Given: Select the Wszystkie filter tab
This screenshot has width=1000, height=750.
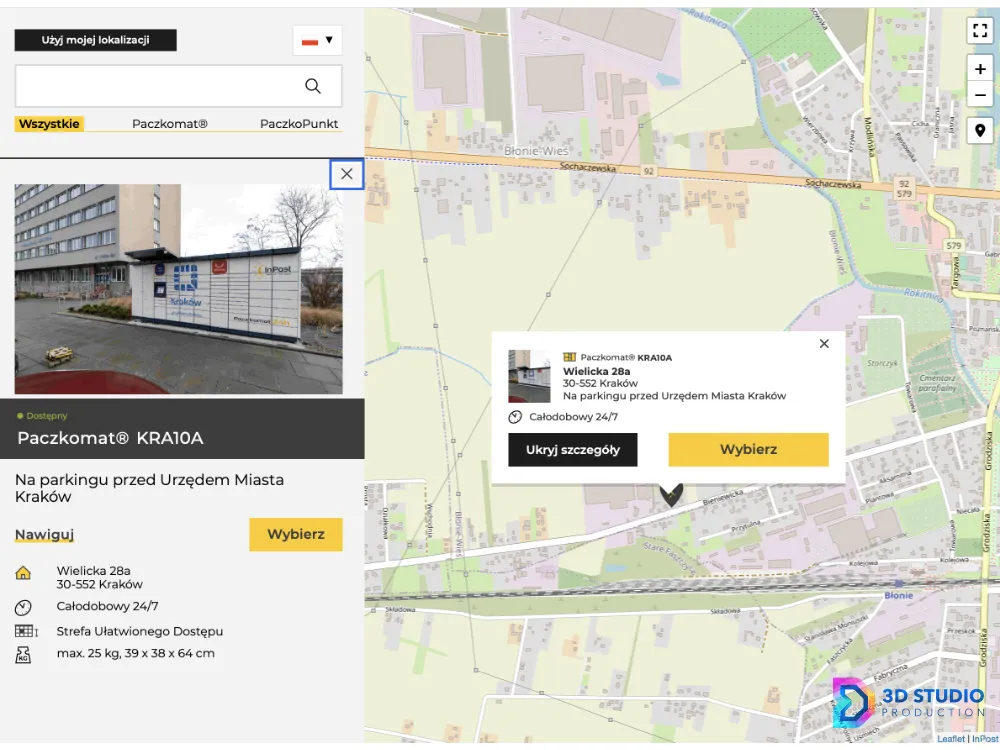Looking at the screenshot, I should tap(49, 124).
